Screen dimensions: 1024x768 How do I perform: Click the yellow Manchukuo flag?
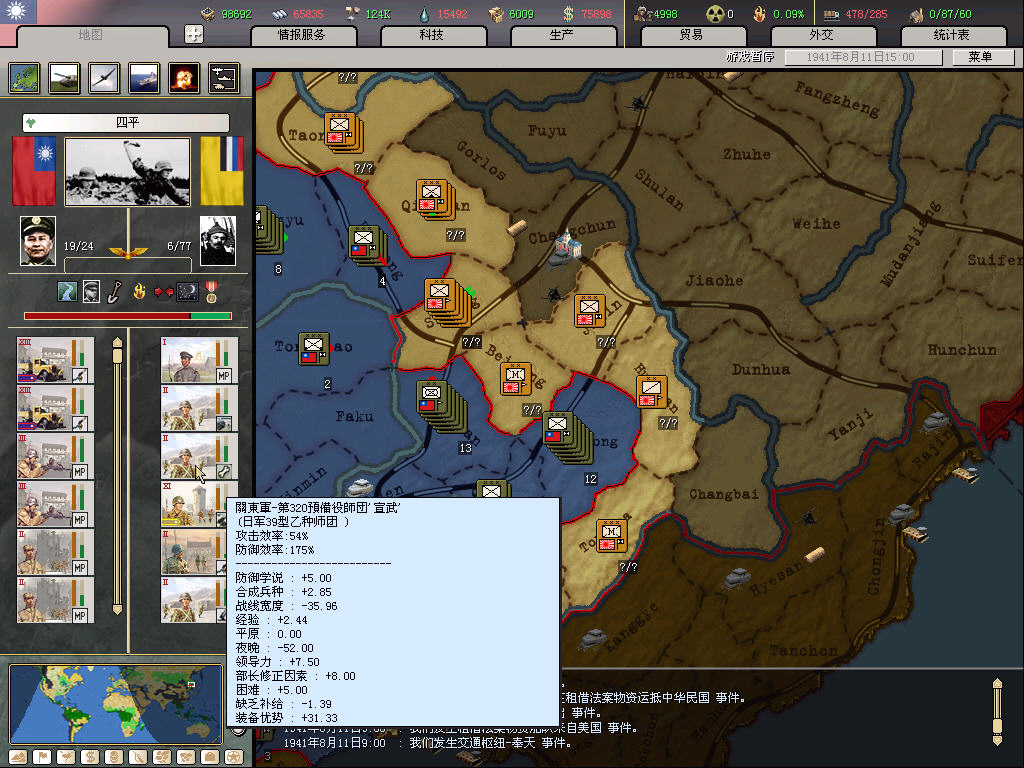(222, 171)
